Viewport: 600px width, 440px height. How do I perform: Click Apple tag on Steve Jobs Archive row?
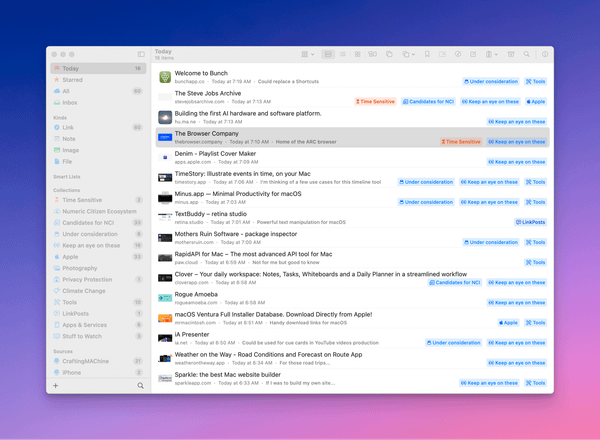click(x=536, y=102)
